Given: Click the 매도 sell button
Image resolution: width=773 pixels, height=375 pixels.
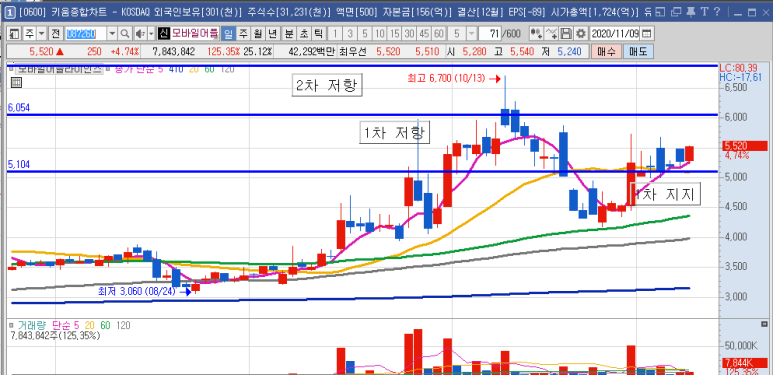Looking at the screenshot, I should click(x=638, y=51).
